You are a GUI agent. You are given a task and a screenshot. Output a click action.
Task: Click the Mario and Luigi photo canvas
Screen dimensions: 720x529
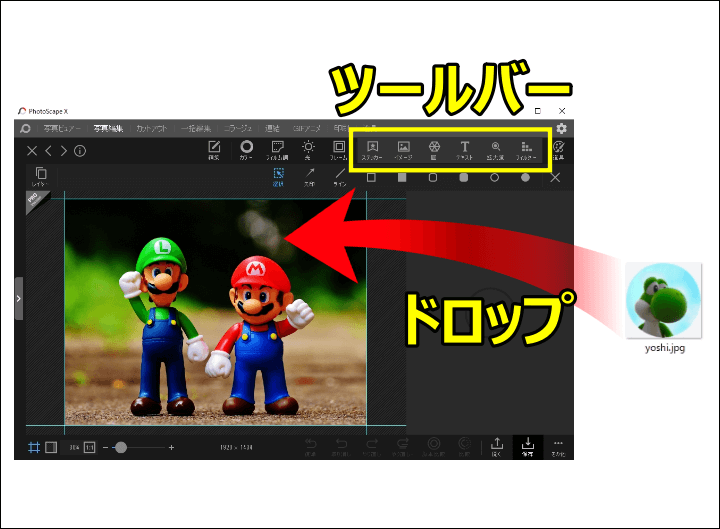(x=215, y=312)
